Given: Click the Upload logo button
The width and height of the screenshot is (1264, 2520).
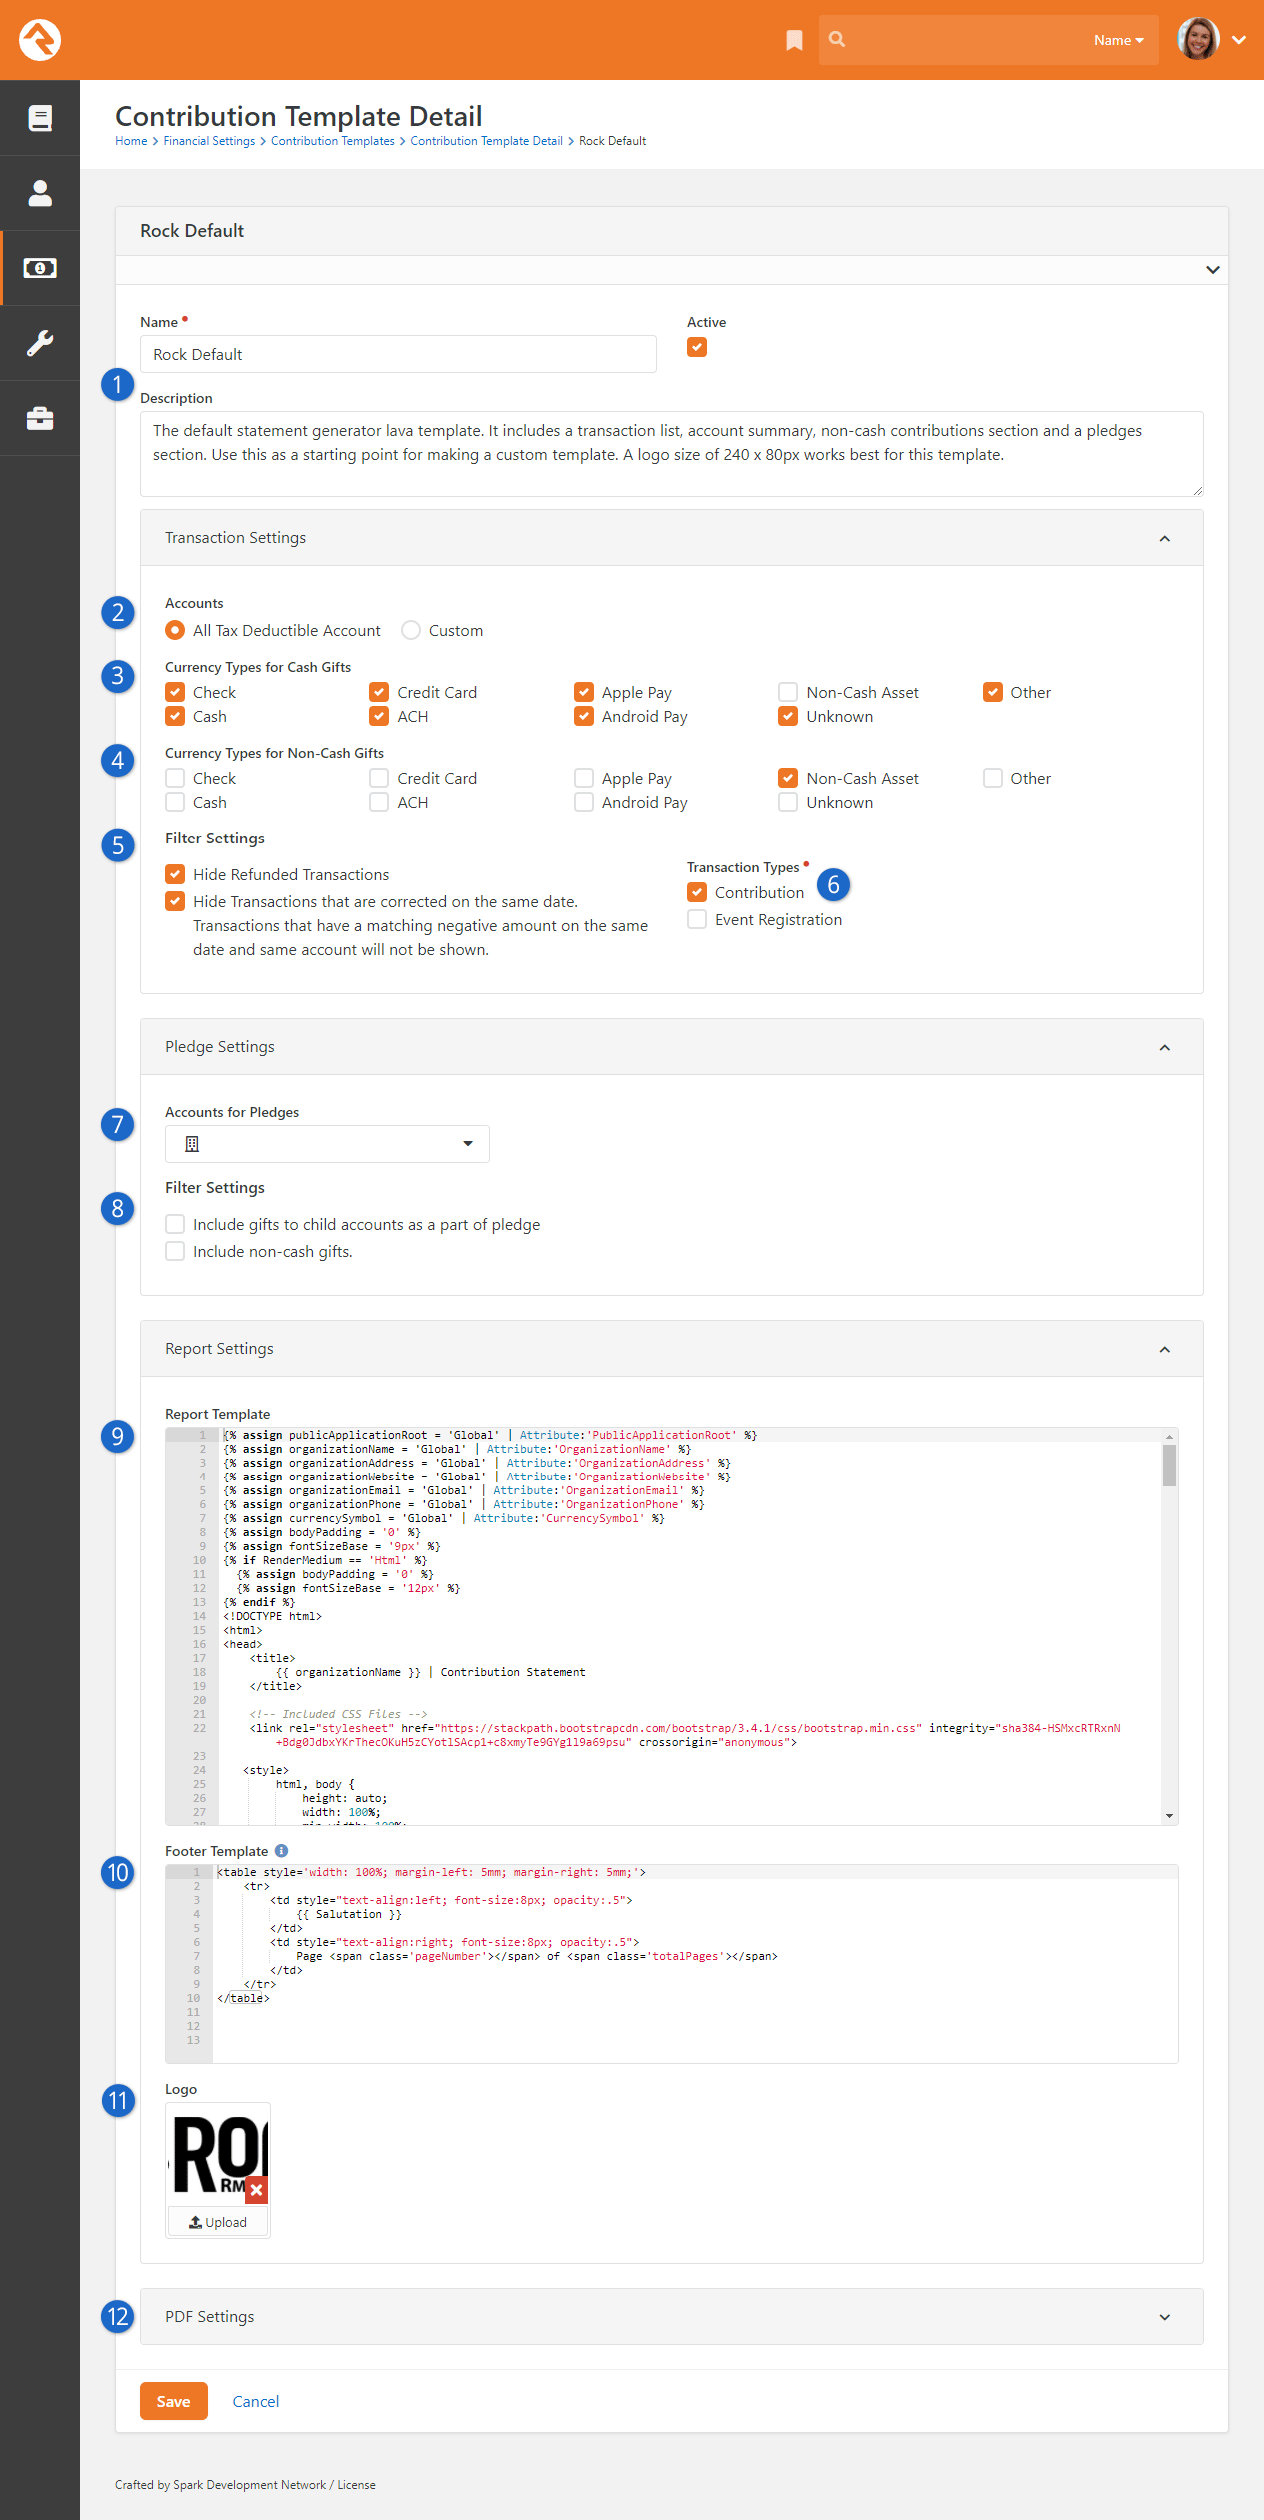Looking at the screenshot, I should click(x=218, y=2222).
